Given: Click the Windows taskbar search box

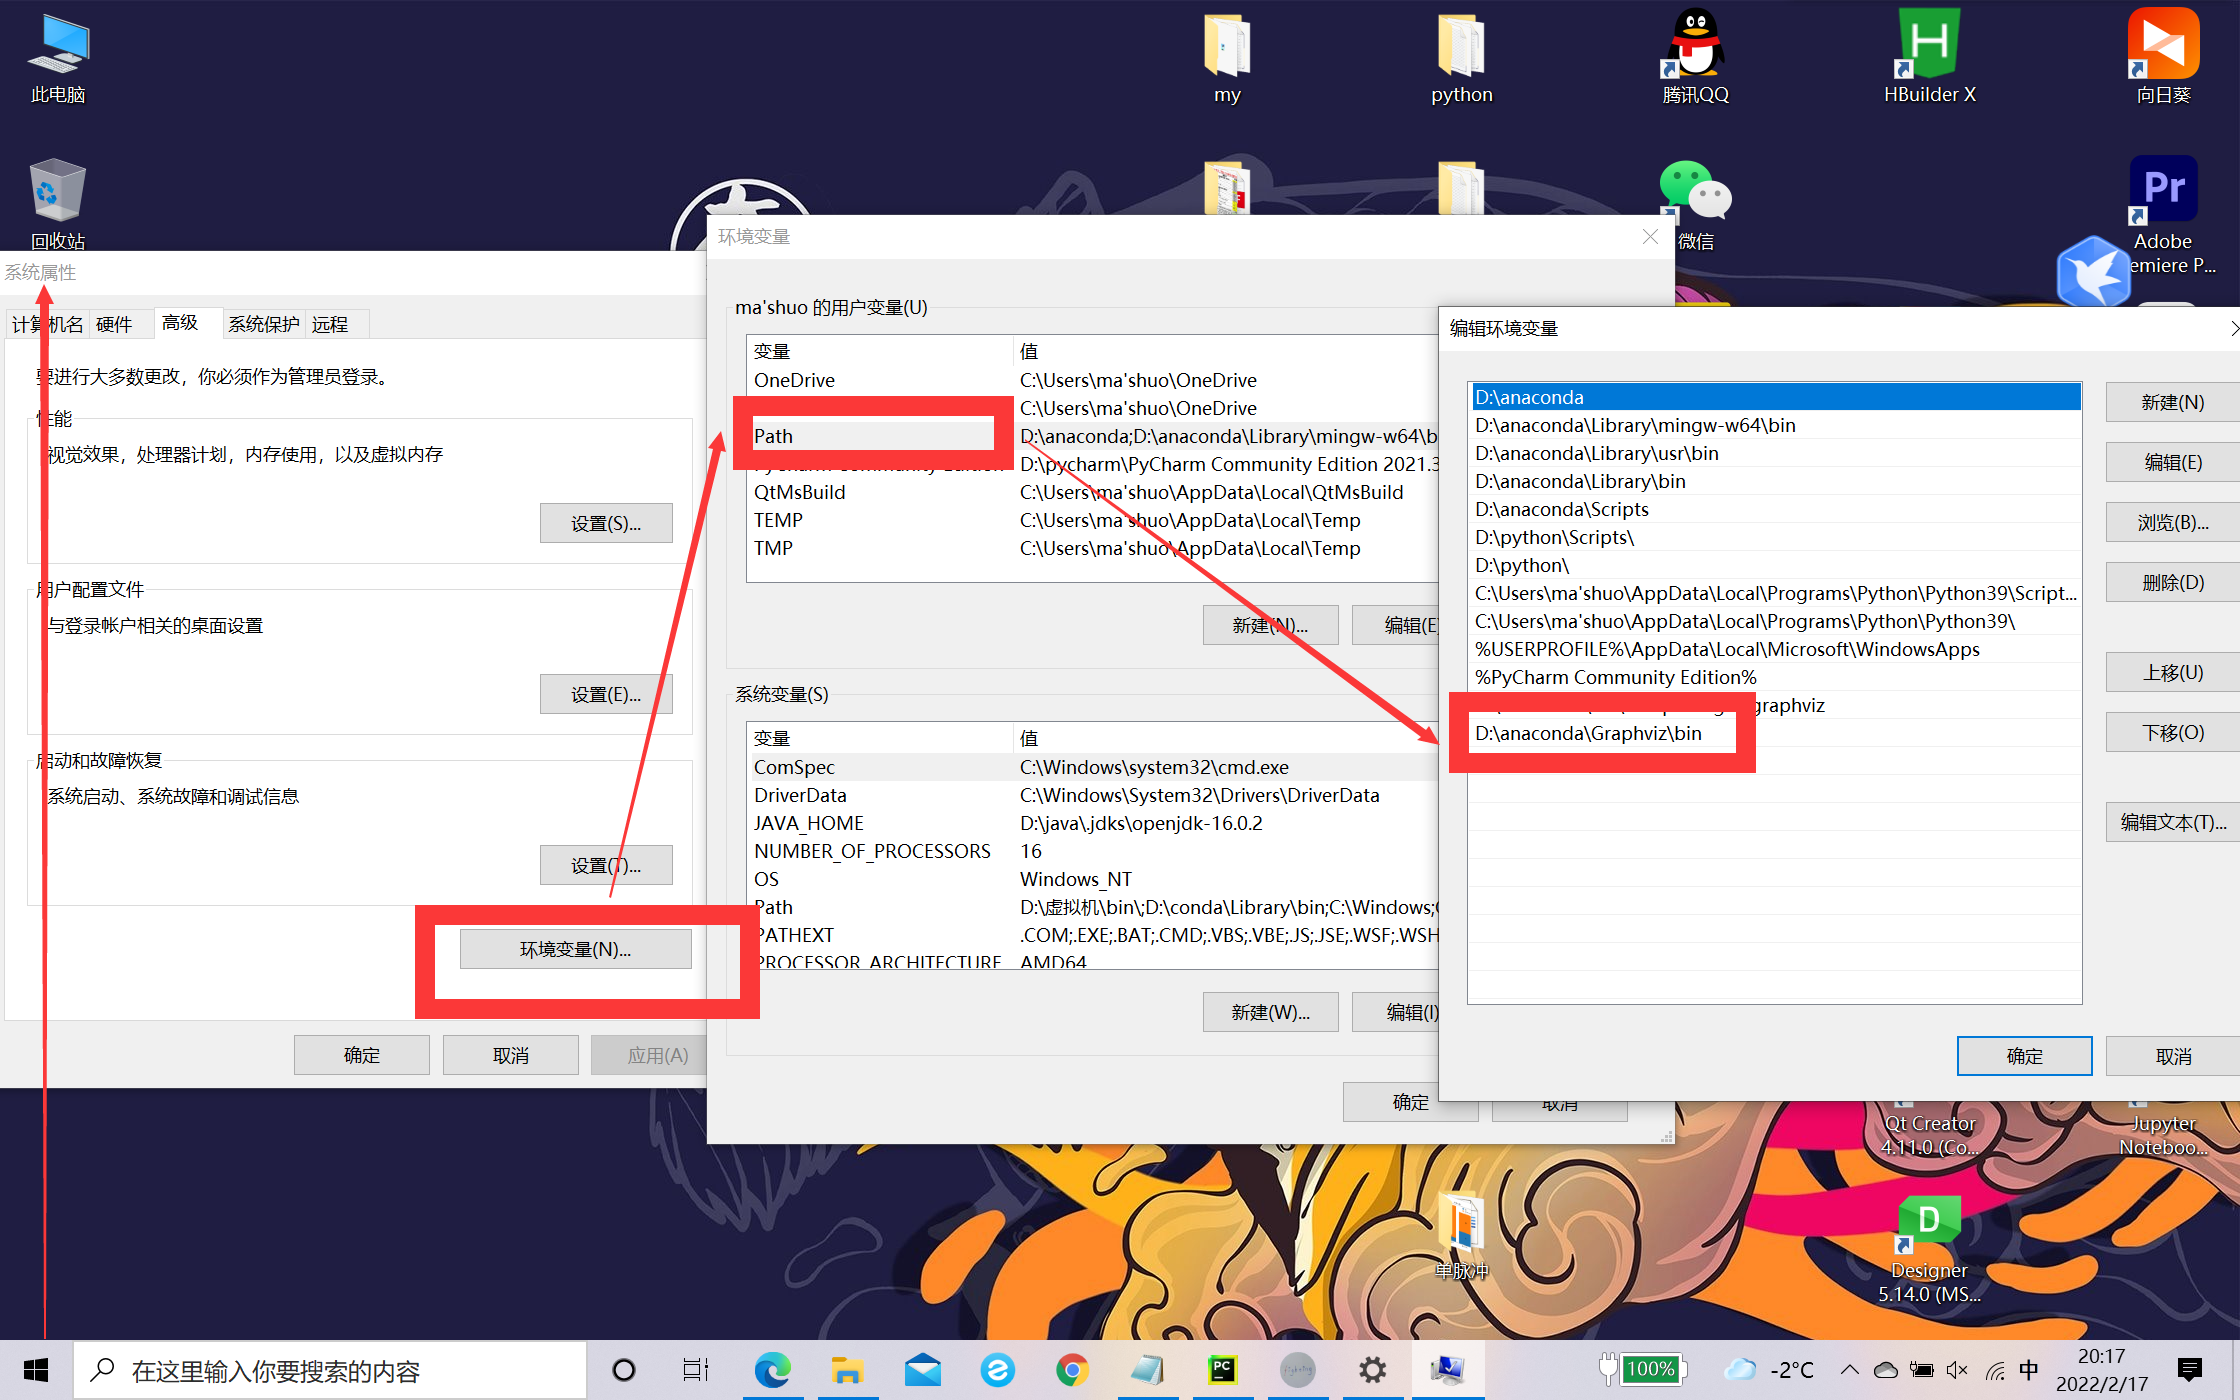Looking at the screenshot, I should [x=330, y=1370].
